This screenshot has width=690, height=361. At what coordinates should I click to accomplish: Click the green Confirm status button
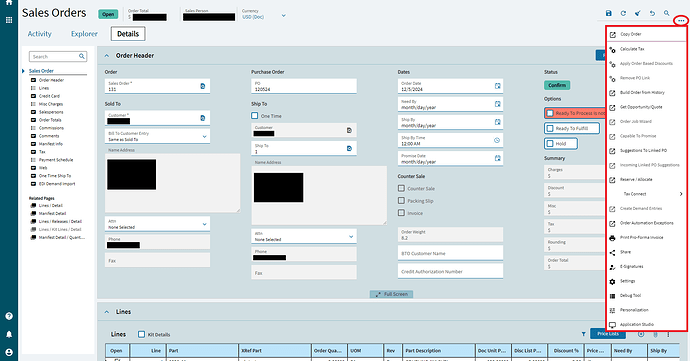(557, 85)
